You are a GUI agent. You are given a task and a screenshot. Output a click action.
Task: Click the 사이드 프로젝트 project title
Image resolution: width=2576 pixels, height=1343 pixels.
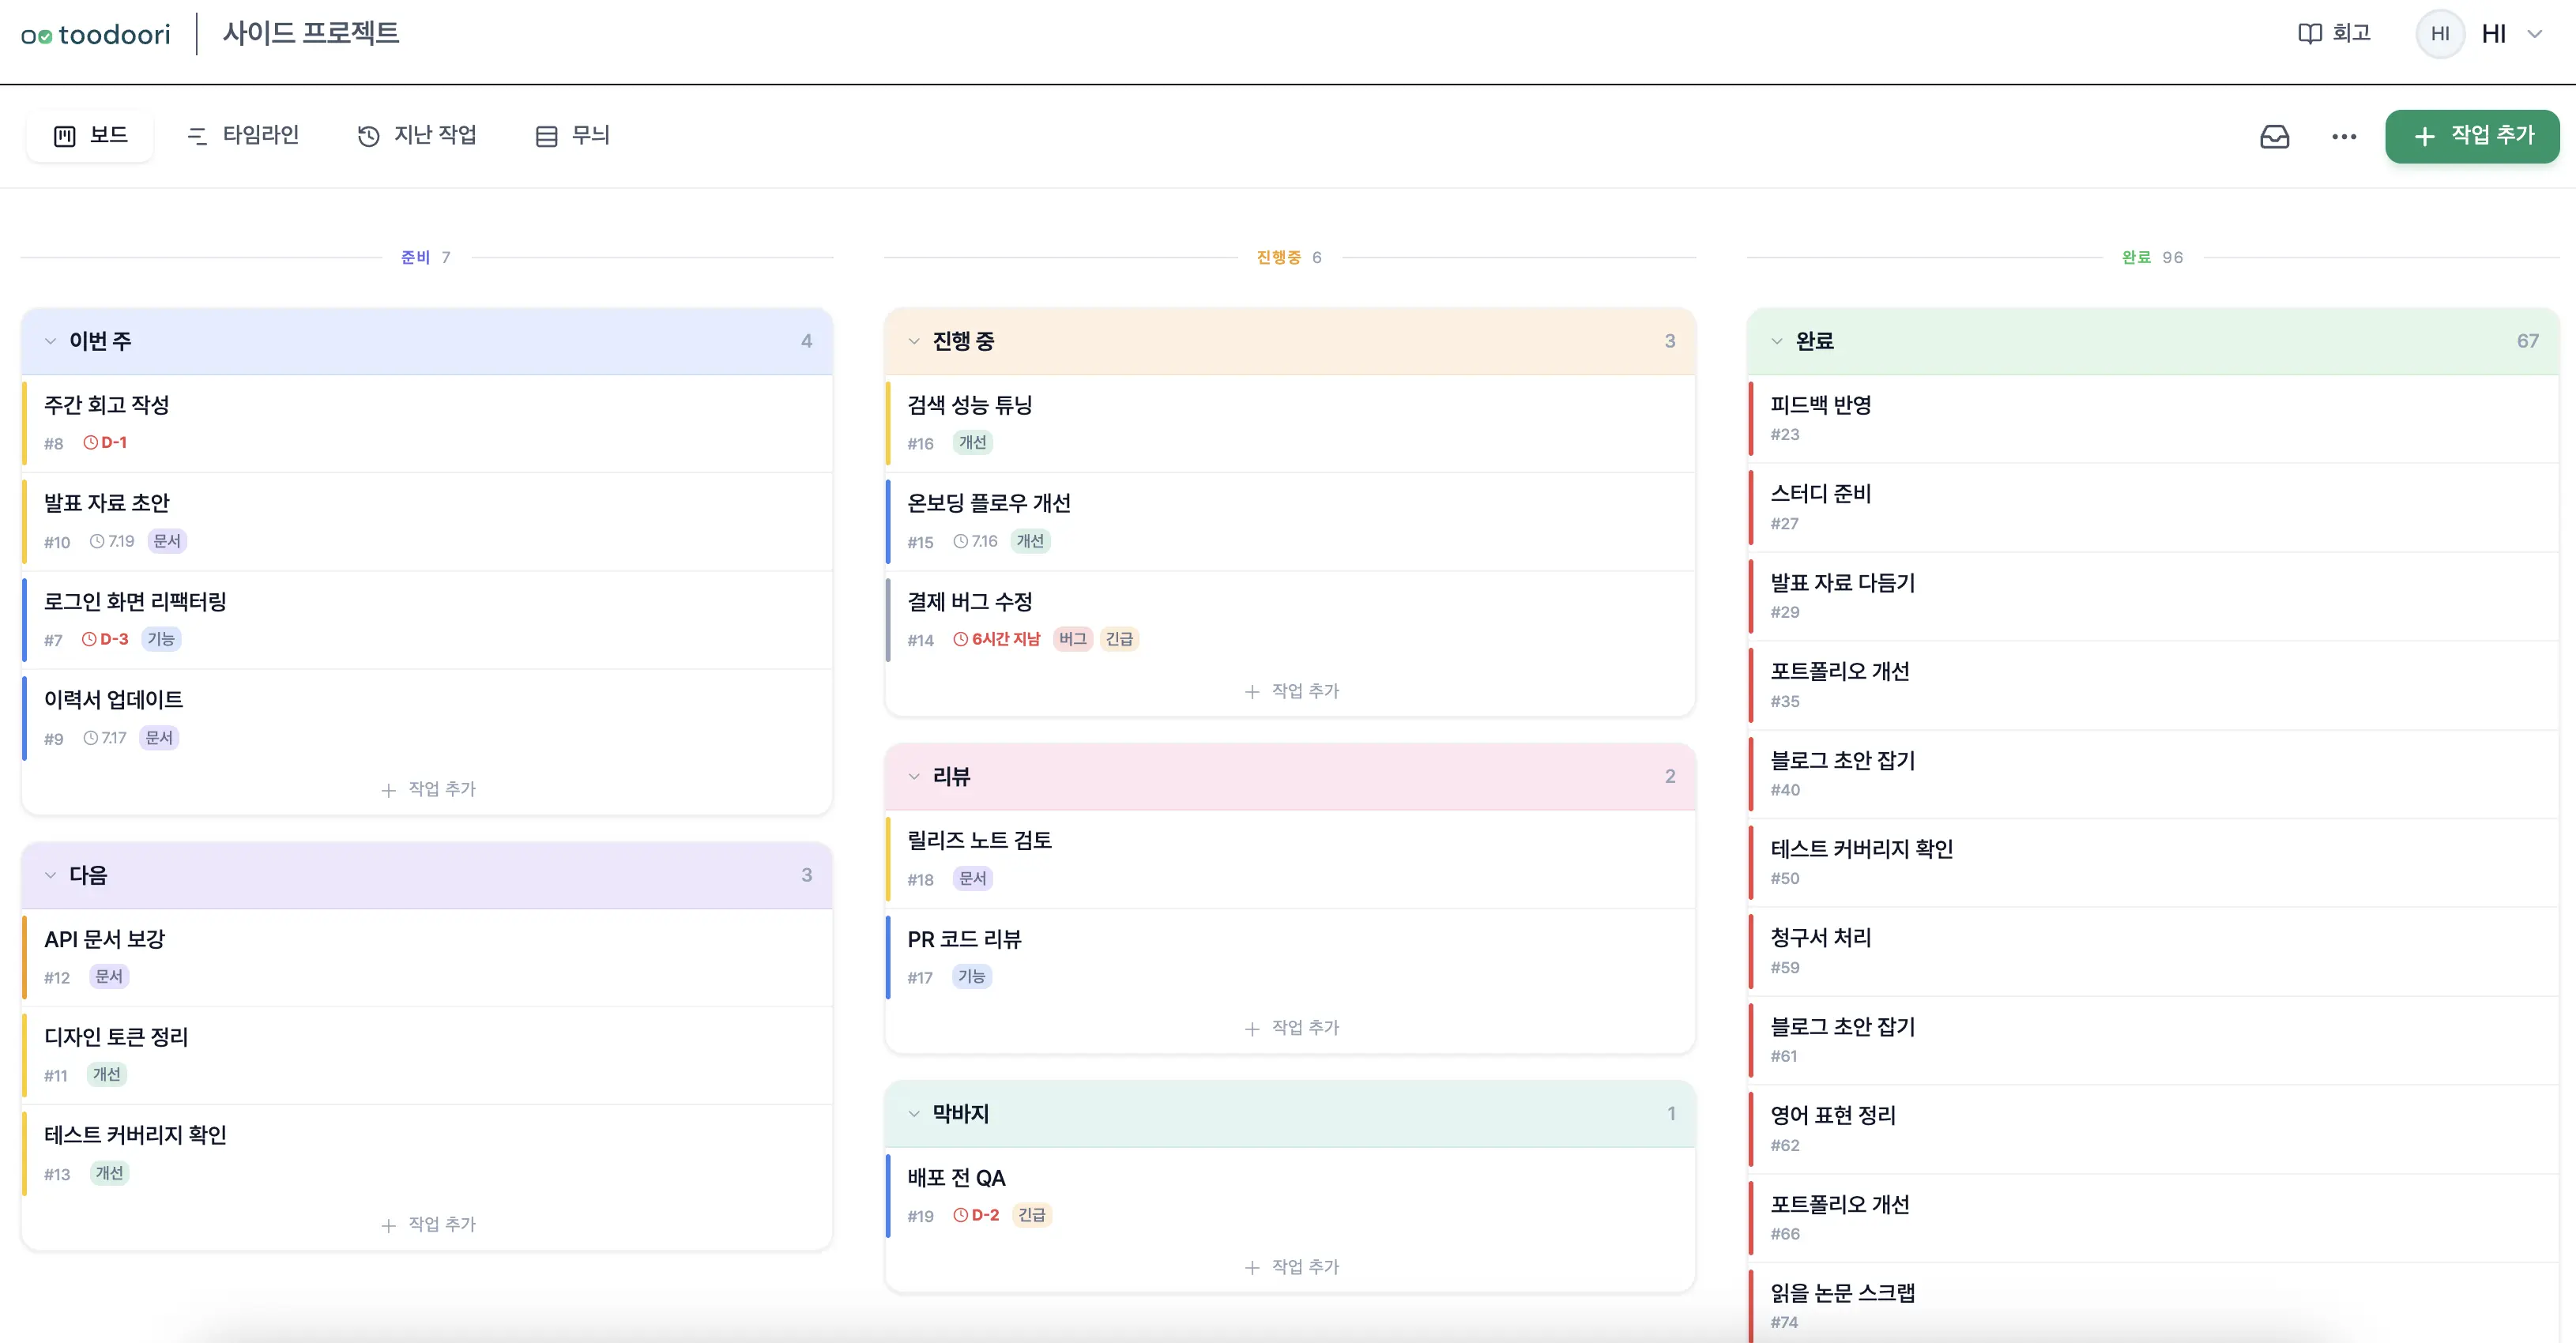coord(311,33)
